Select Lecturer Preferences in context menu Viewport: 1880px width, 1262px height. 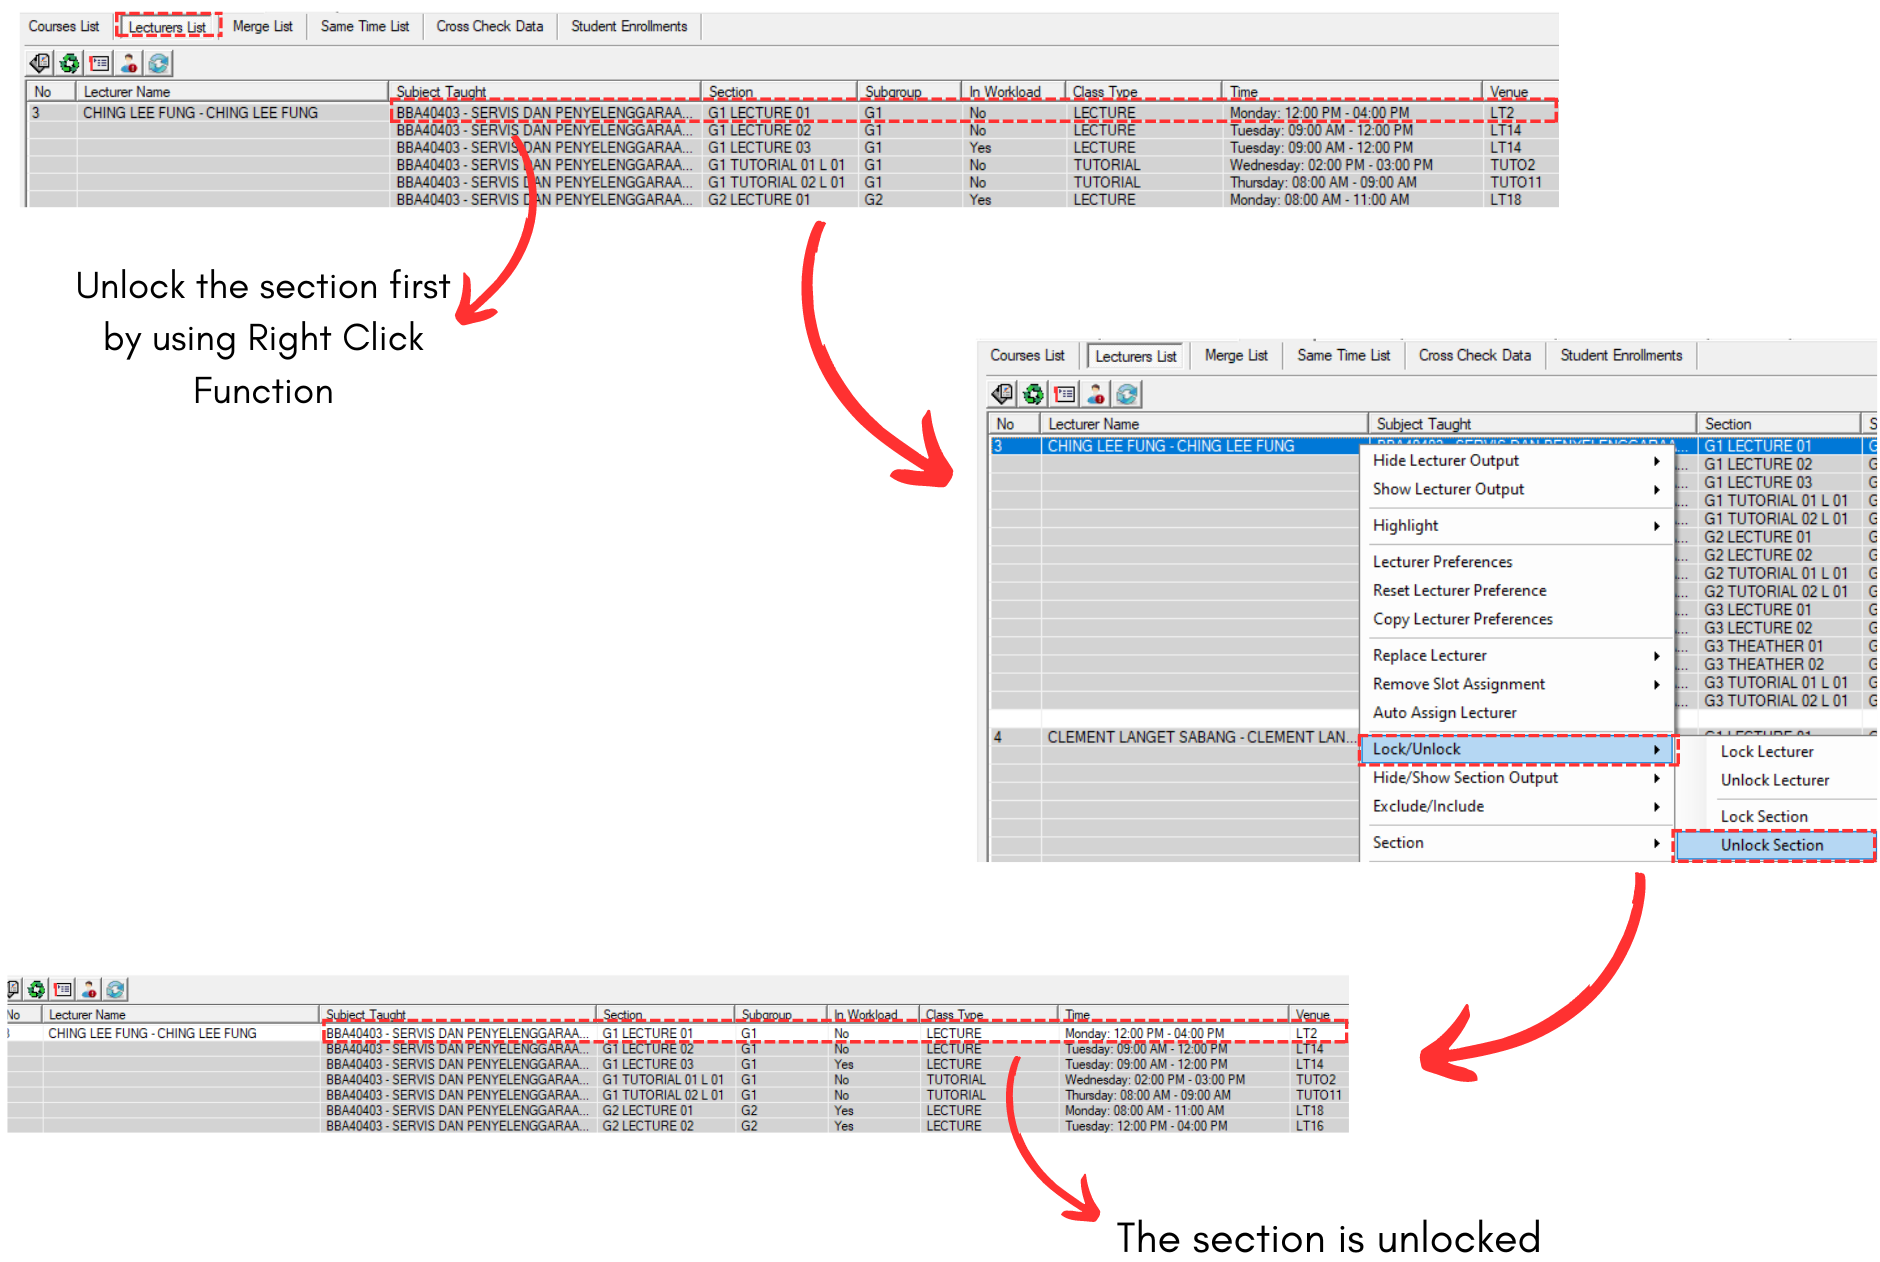point(1443,562)
